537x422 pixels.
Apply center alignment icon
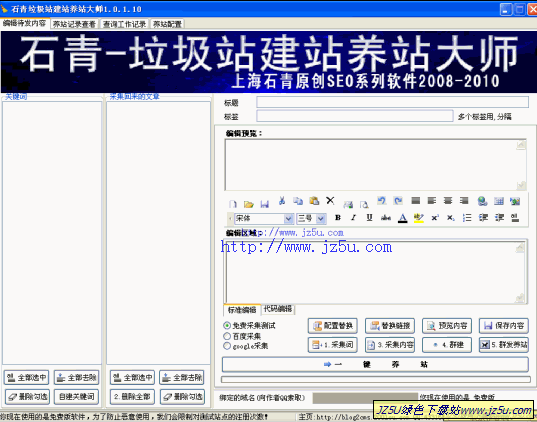448,201
